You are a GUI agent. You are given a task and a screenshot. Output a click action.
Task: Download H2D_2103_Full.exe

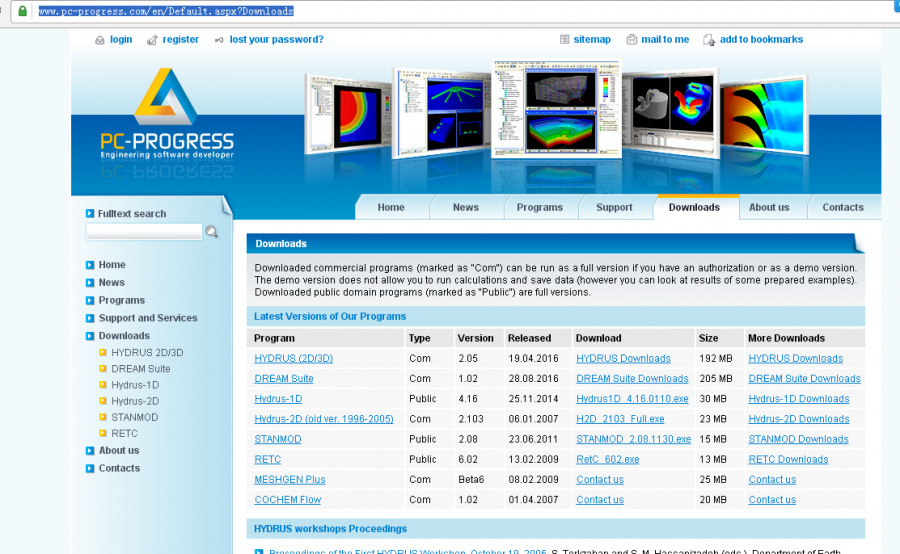click(x=620, y=419)
